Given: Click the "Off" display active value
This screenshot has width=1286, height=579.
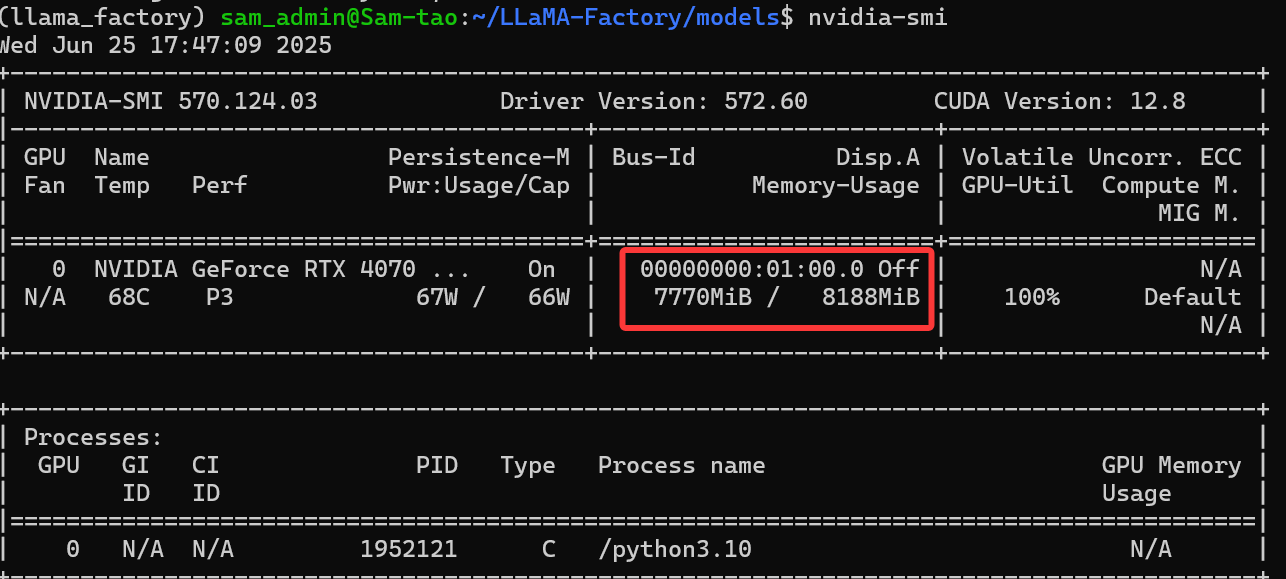Looking at the screenshot, I should point(899,269).
